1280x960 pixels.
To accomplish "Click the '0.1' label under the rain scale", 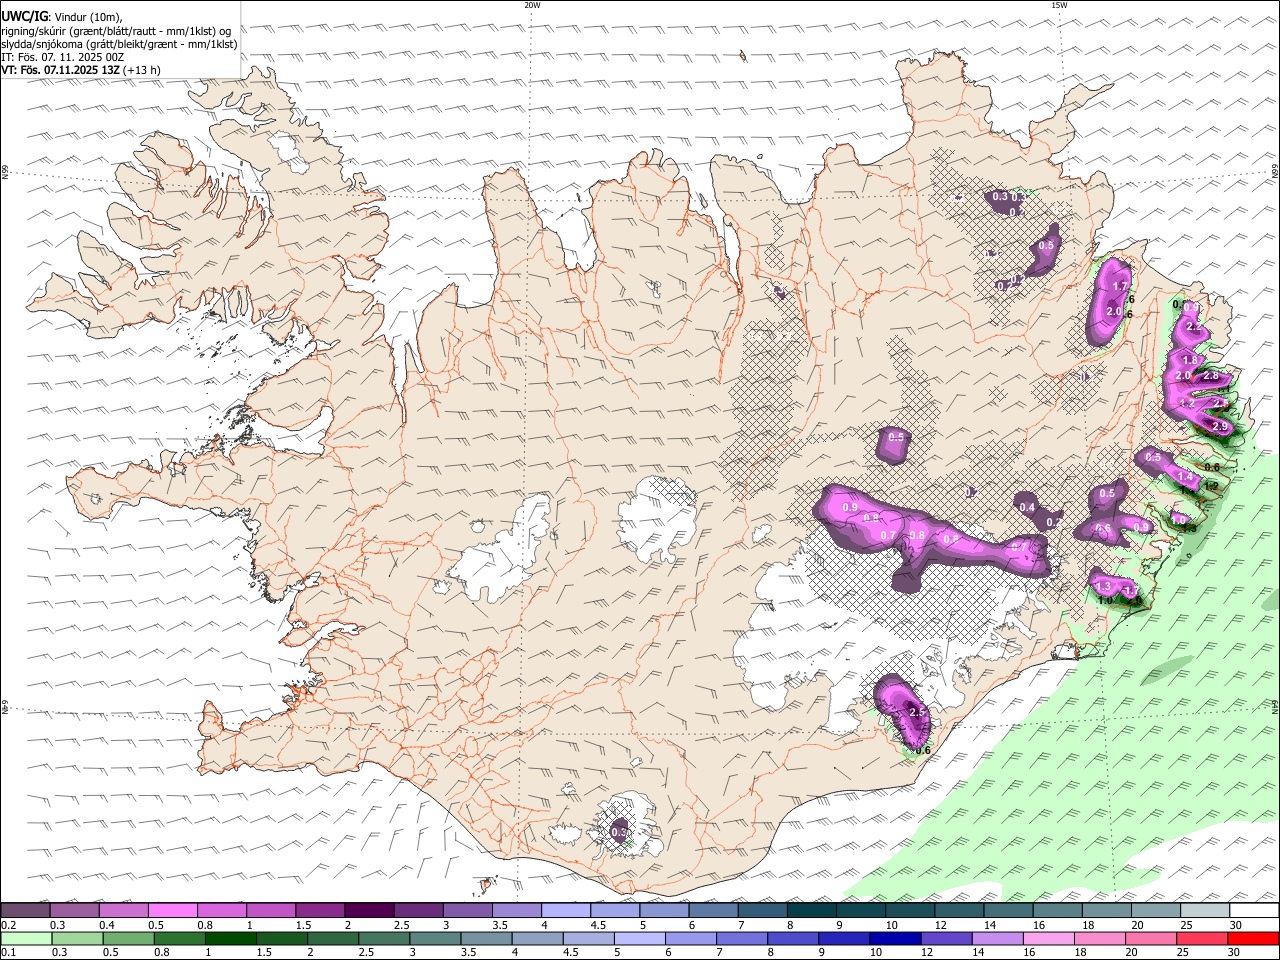I will point(8,952).
